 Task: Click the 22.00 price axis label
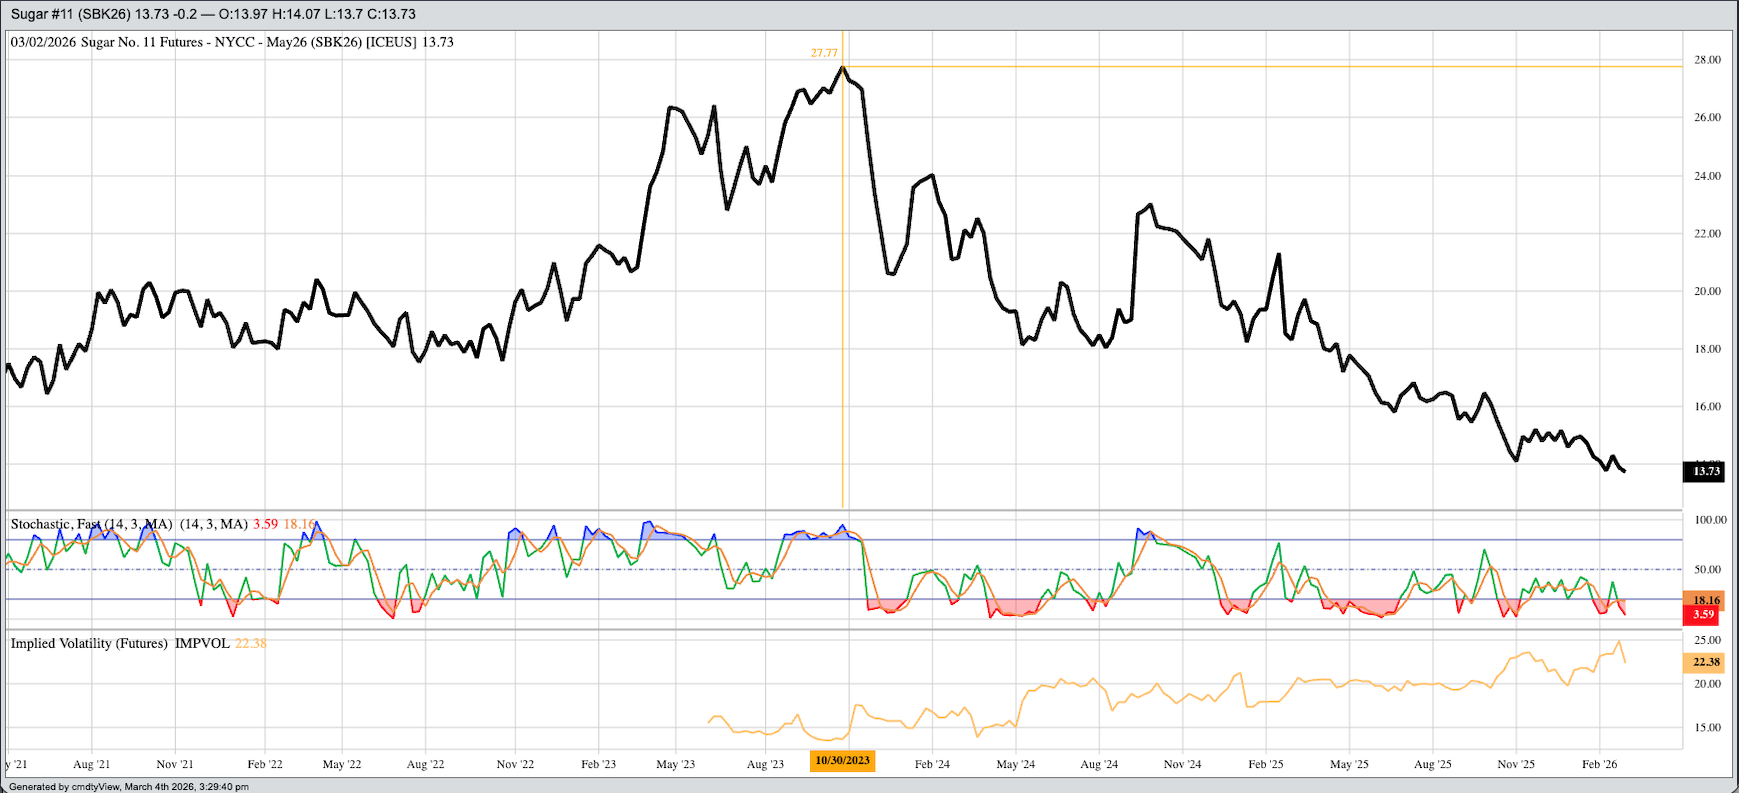[1707, 234]
